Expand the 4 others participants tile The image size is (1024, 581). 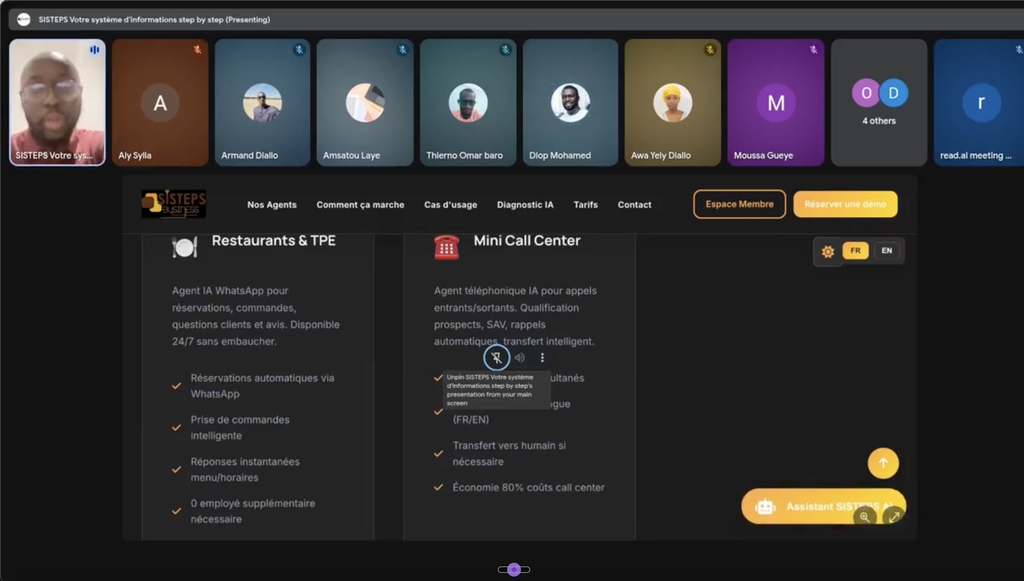(878, 100)
